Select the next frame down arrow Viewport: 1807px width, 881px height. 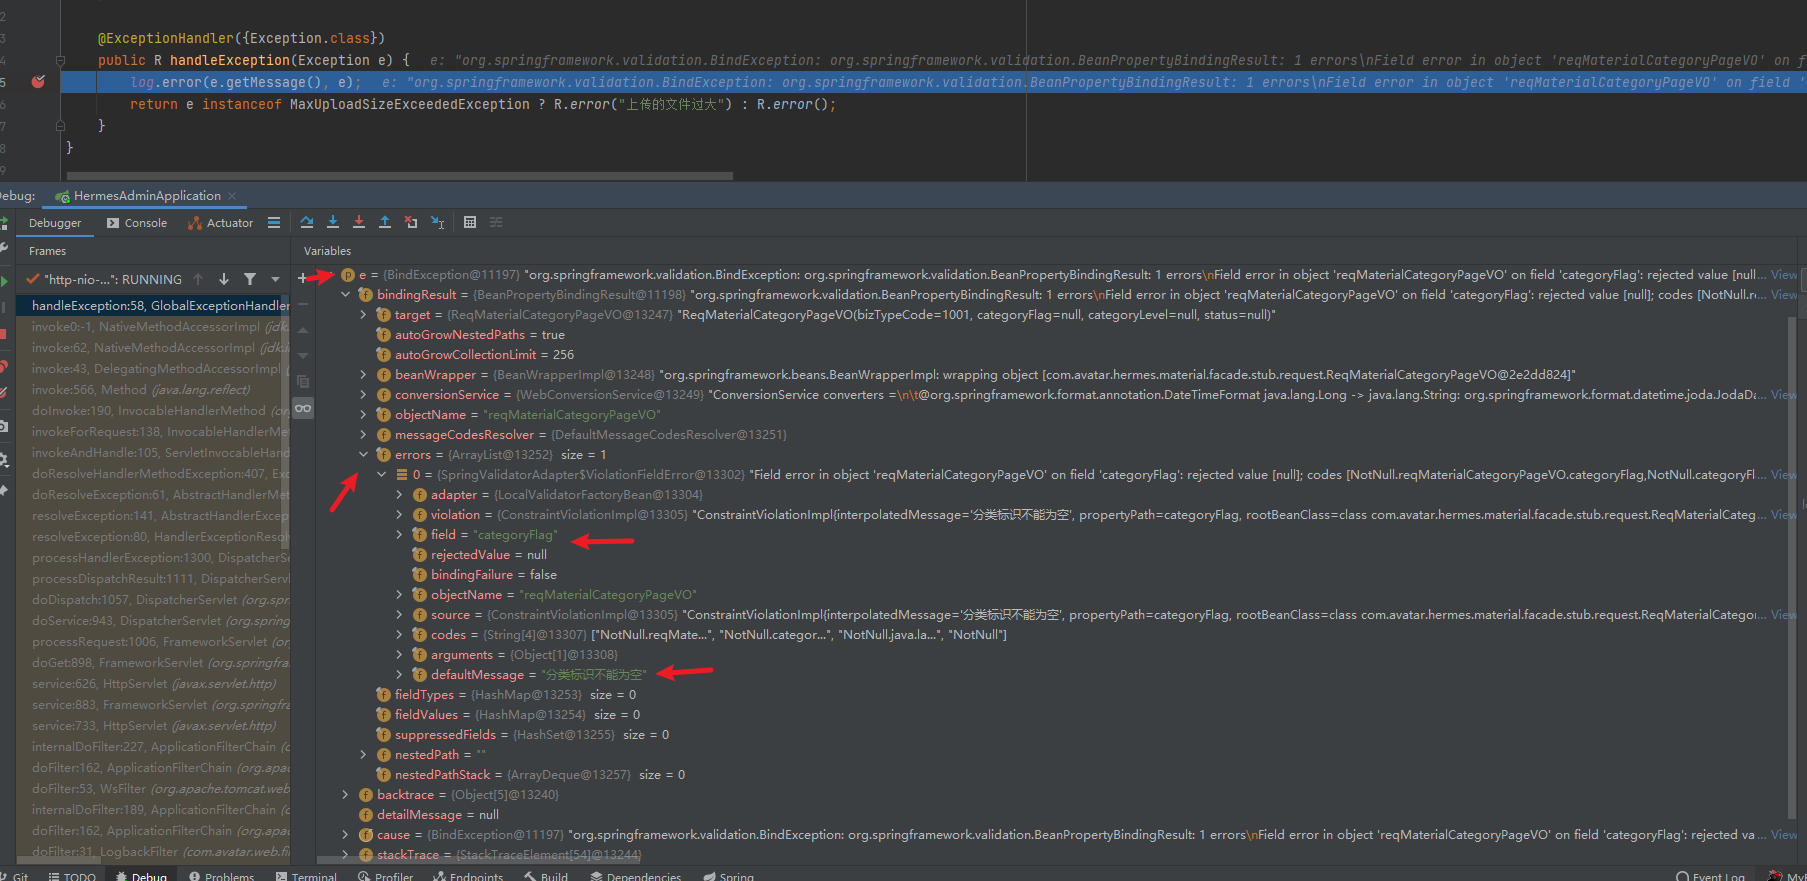click(x=224, y=279)
